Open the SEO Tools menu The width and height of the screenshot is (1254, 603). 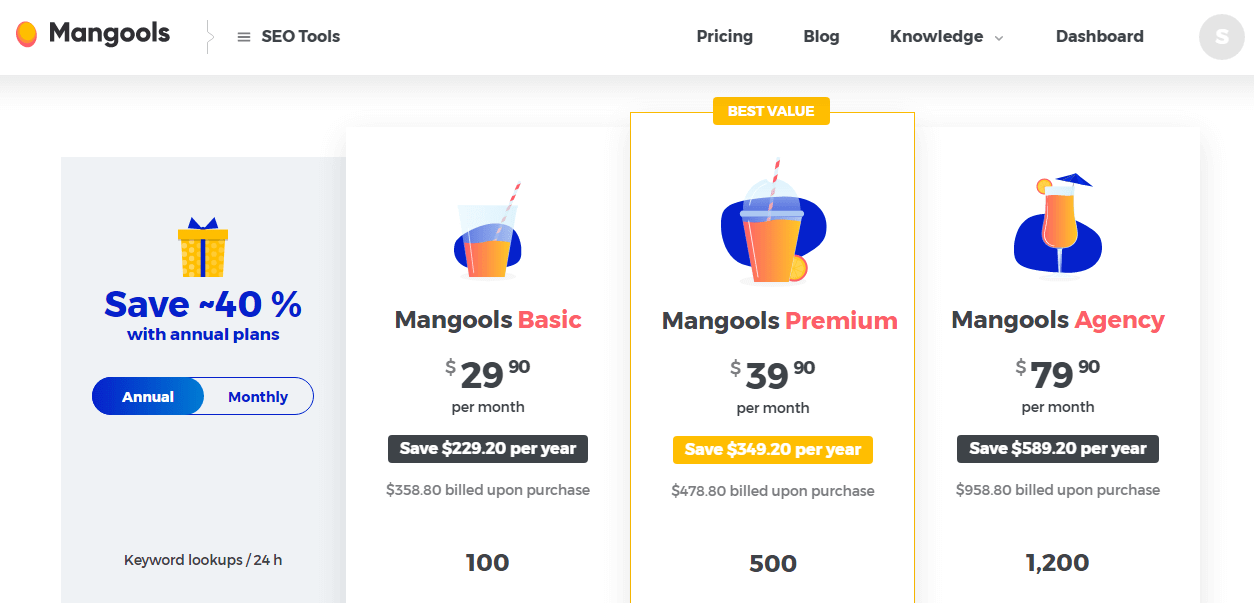[x=300, y=37]
